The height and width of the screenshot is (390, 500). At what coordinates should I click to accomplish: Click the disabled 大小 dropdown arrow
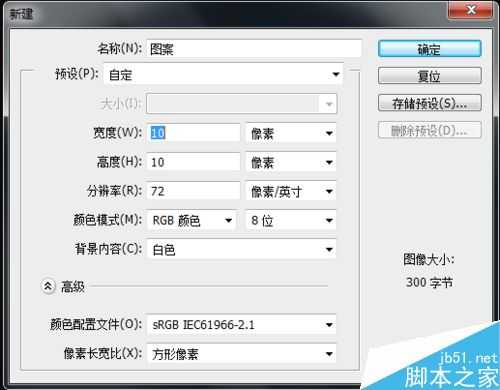[328, 104]
